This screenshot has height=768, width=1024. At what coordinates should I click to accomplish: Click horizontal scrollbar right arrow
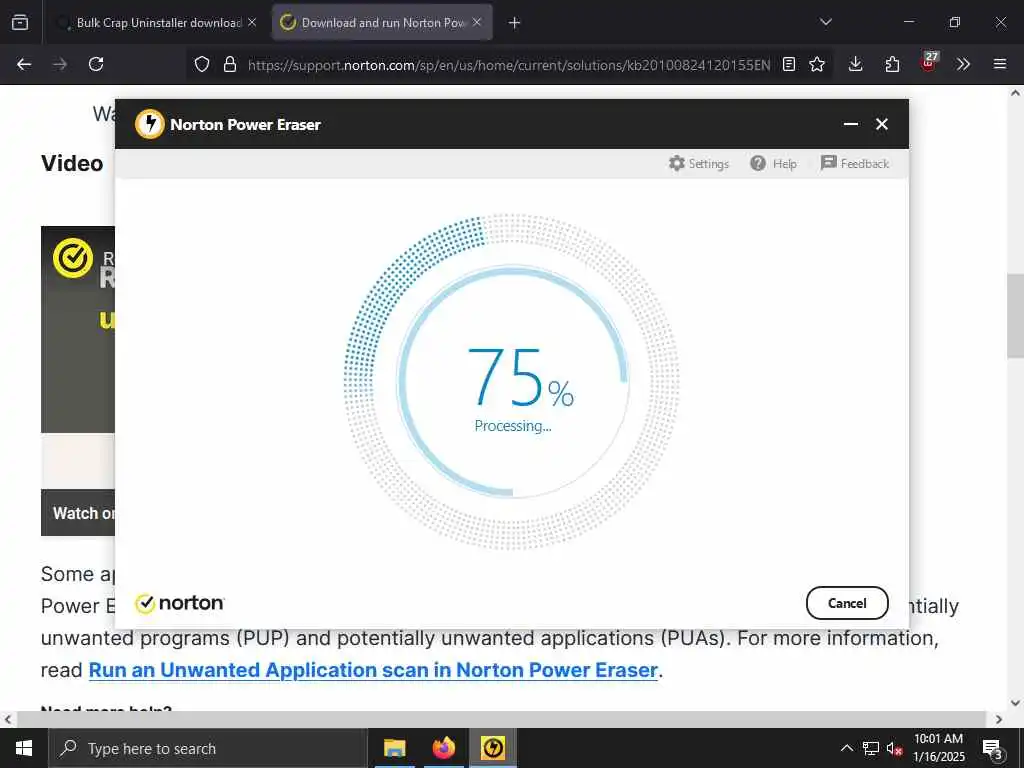(999, 720)
